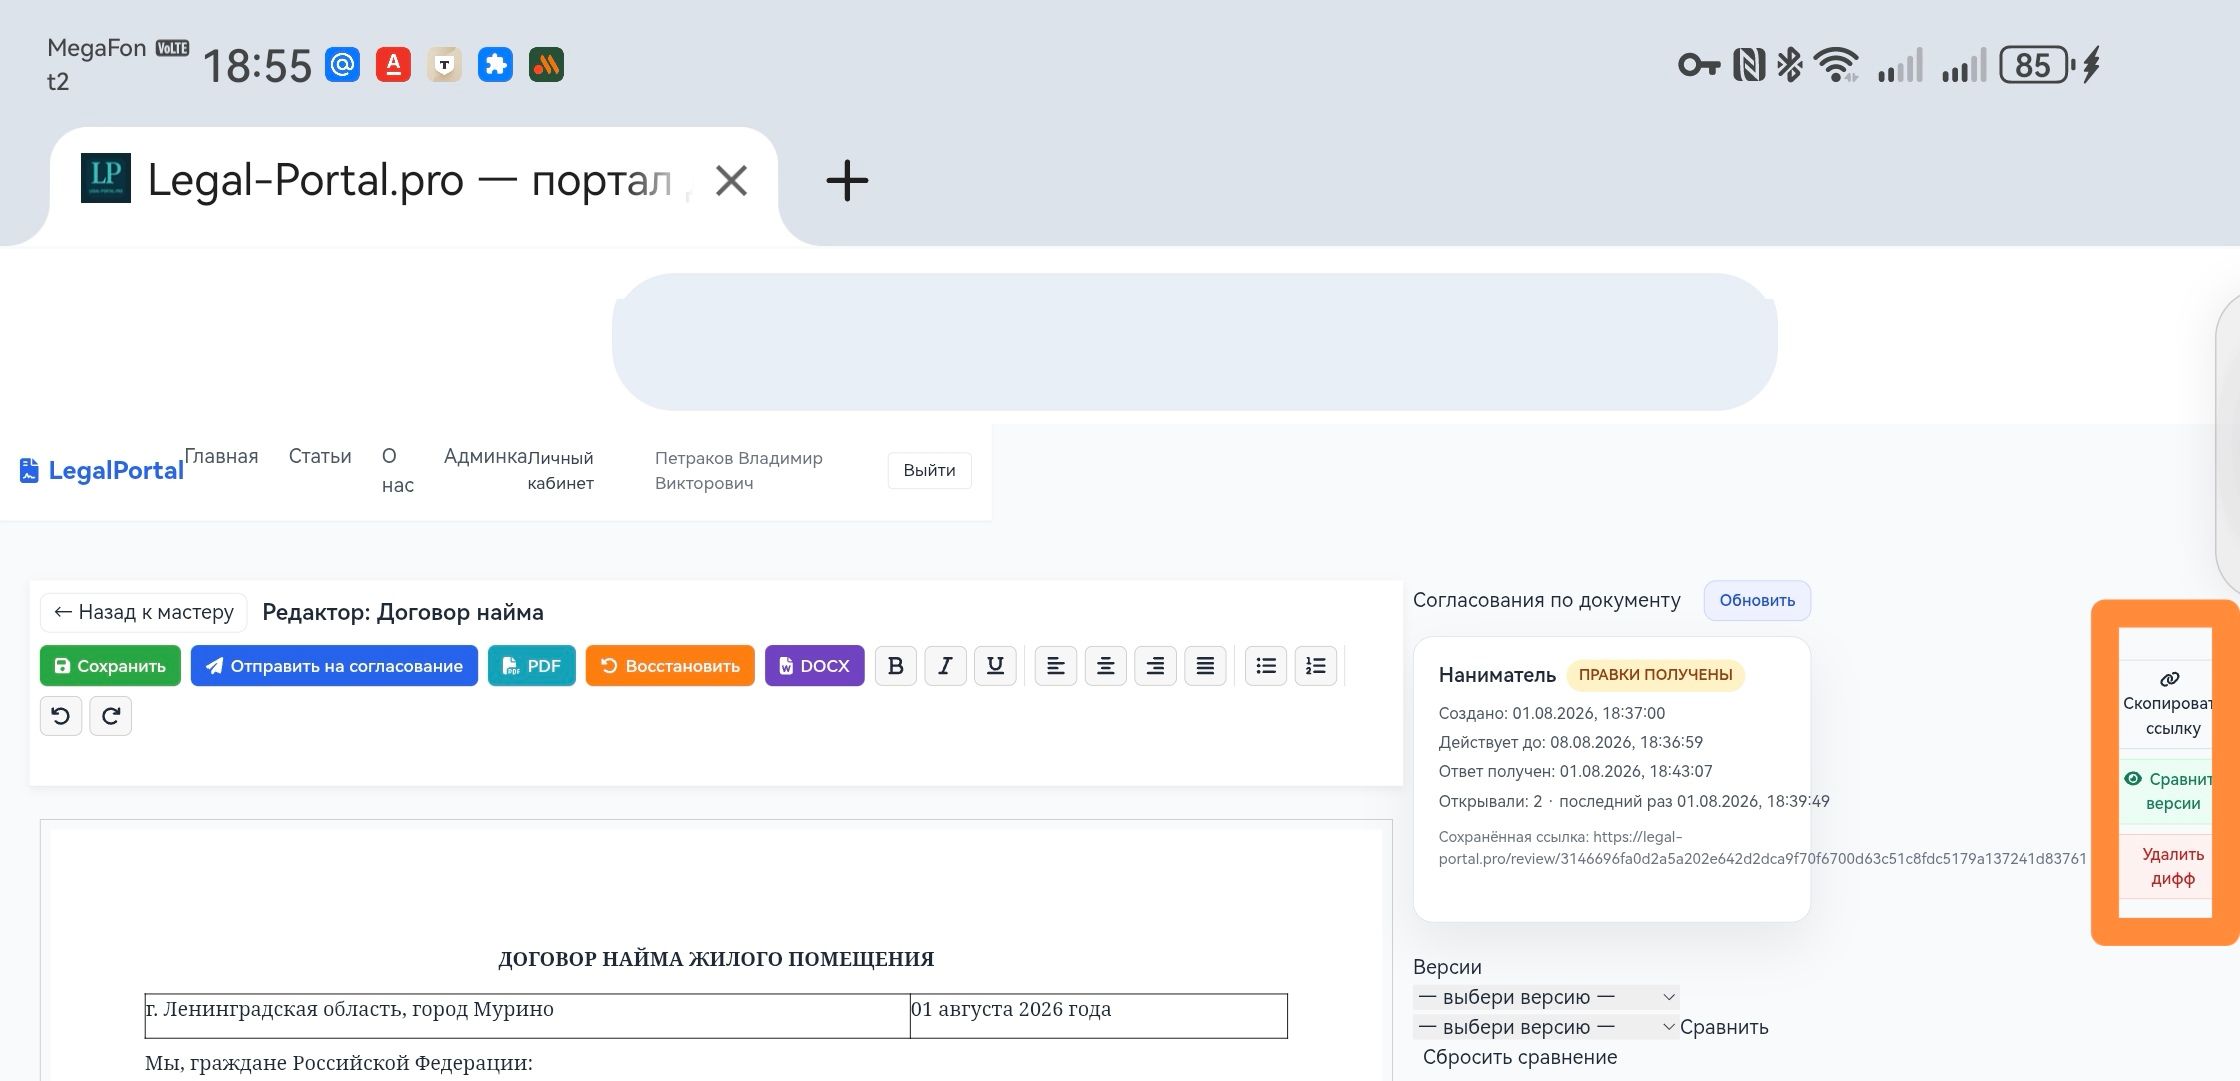2240x1081 pixels.
Task: Justify the text alignment
Action: click(1205, 666)
